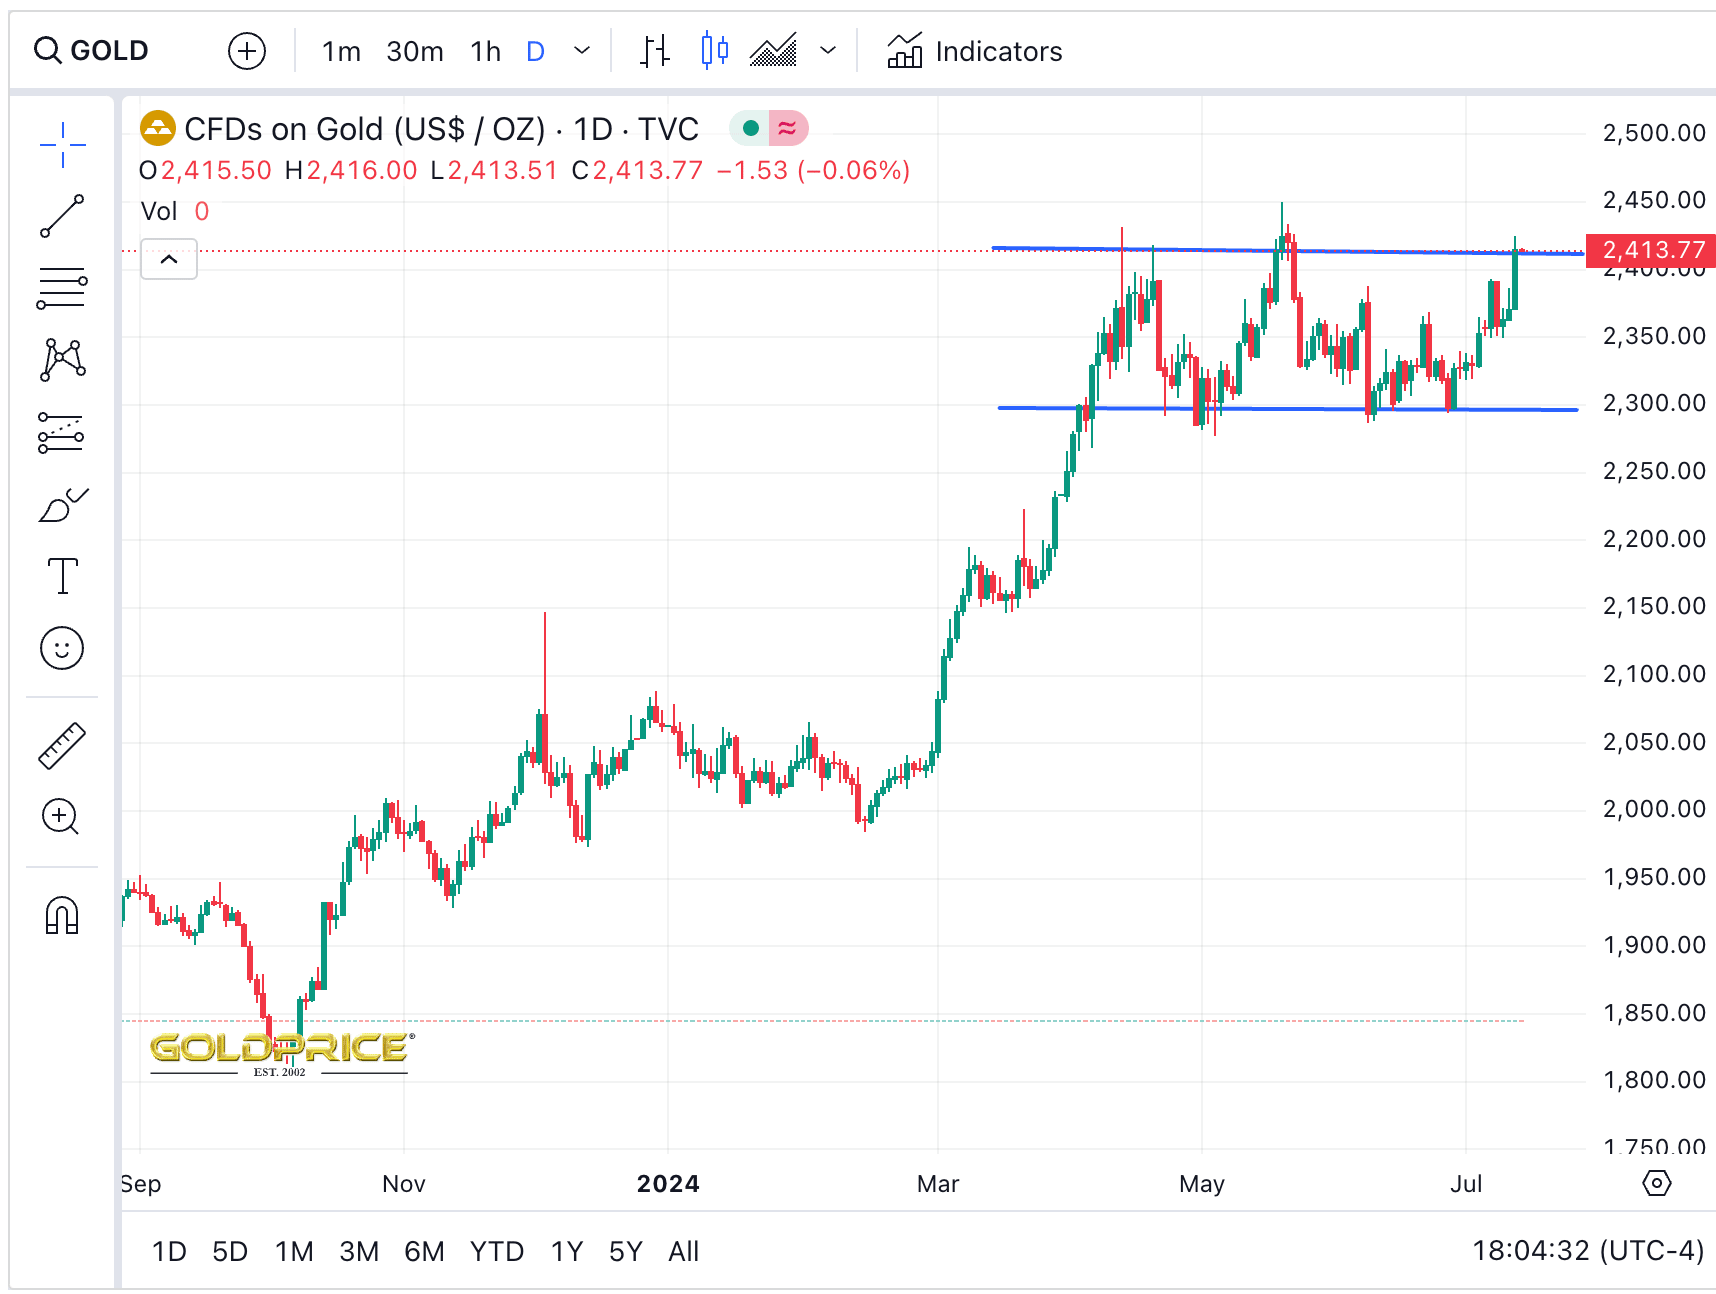Select the text annotation tool

tap(62, 576)
